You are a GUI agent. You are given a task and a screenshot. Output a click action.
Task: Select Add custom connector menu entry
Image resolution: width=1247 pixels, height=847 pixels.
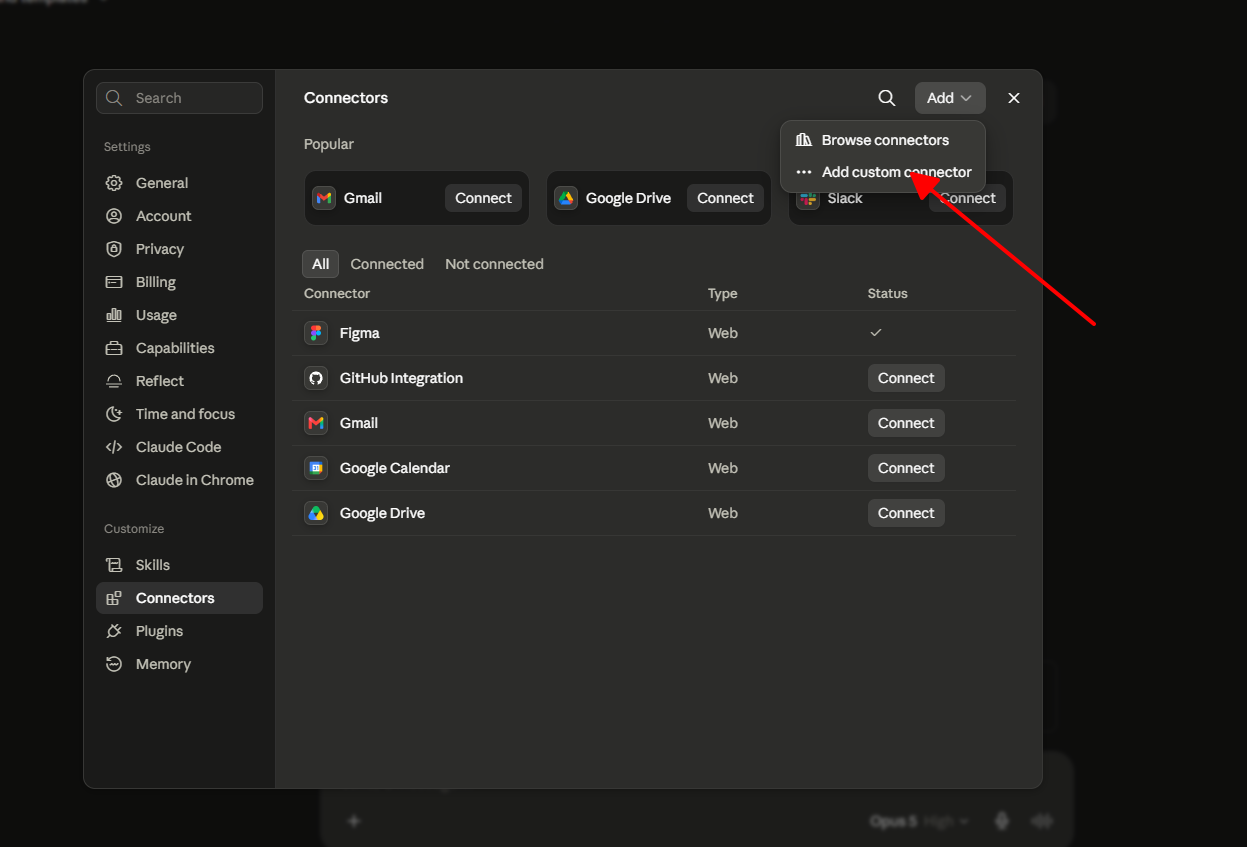[x=883, y=172]
